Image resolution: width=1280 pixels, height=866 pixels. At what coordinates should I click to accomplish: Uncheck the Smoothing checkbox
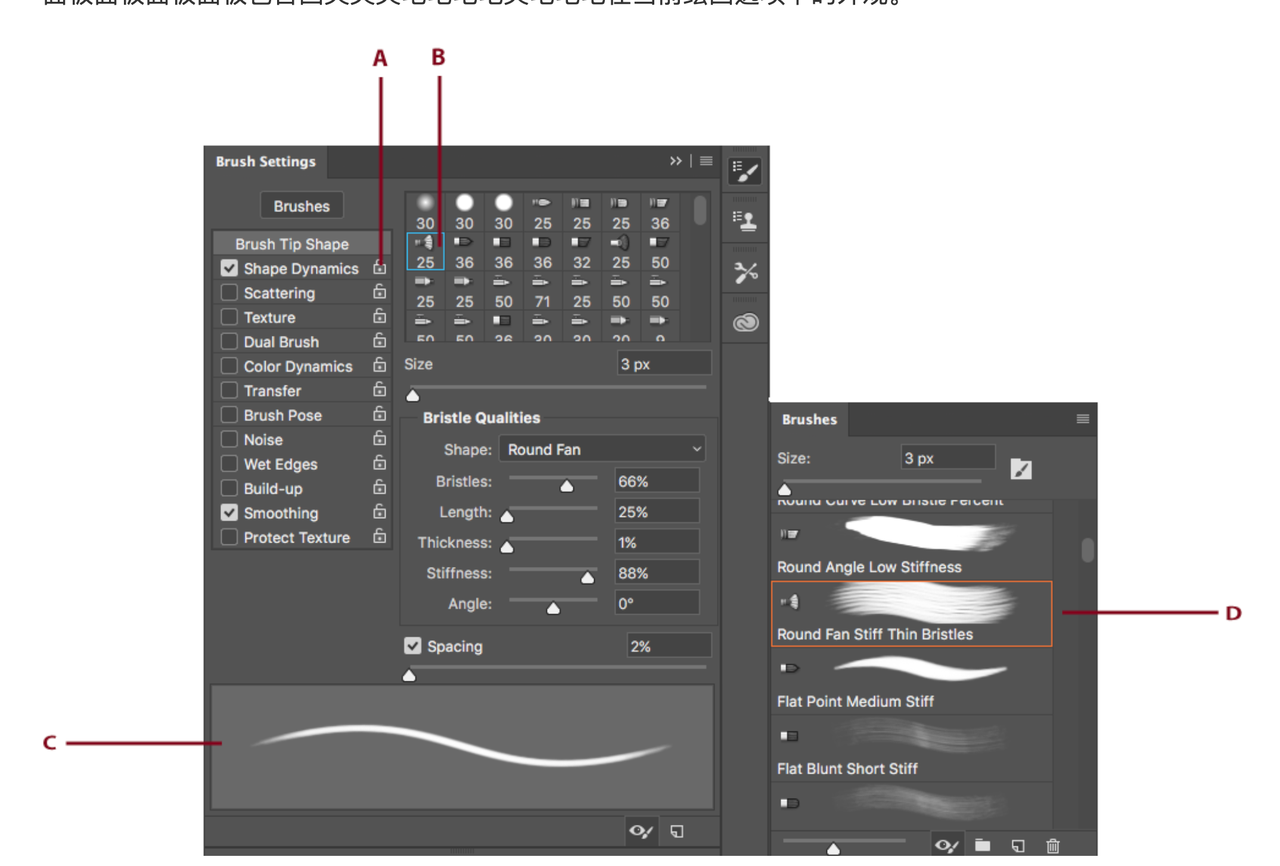[x=229, y=513]
